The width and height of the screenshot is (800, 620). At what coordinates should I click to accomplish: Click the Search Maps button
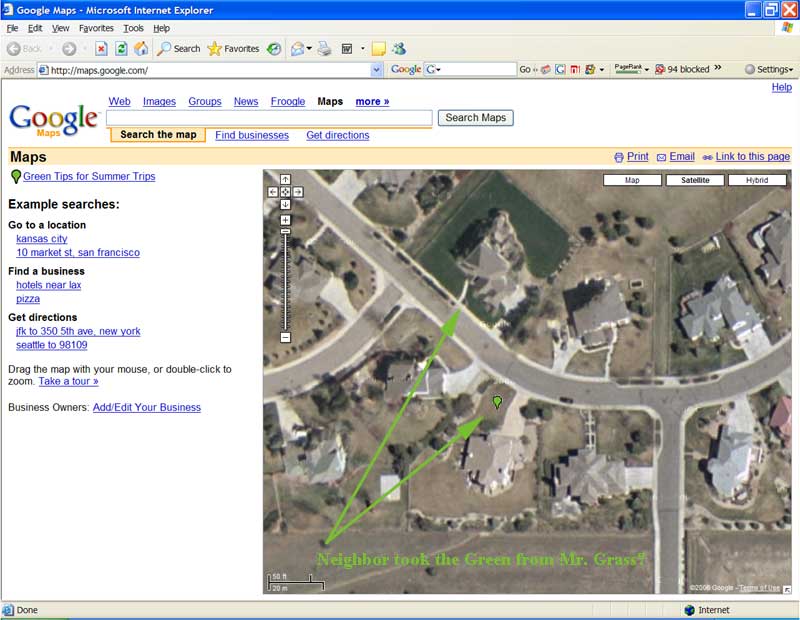coord(476,118)
